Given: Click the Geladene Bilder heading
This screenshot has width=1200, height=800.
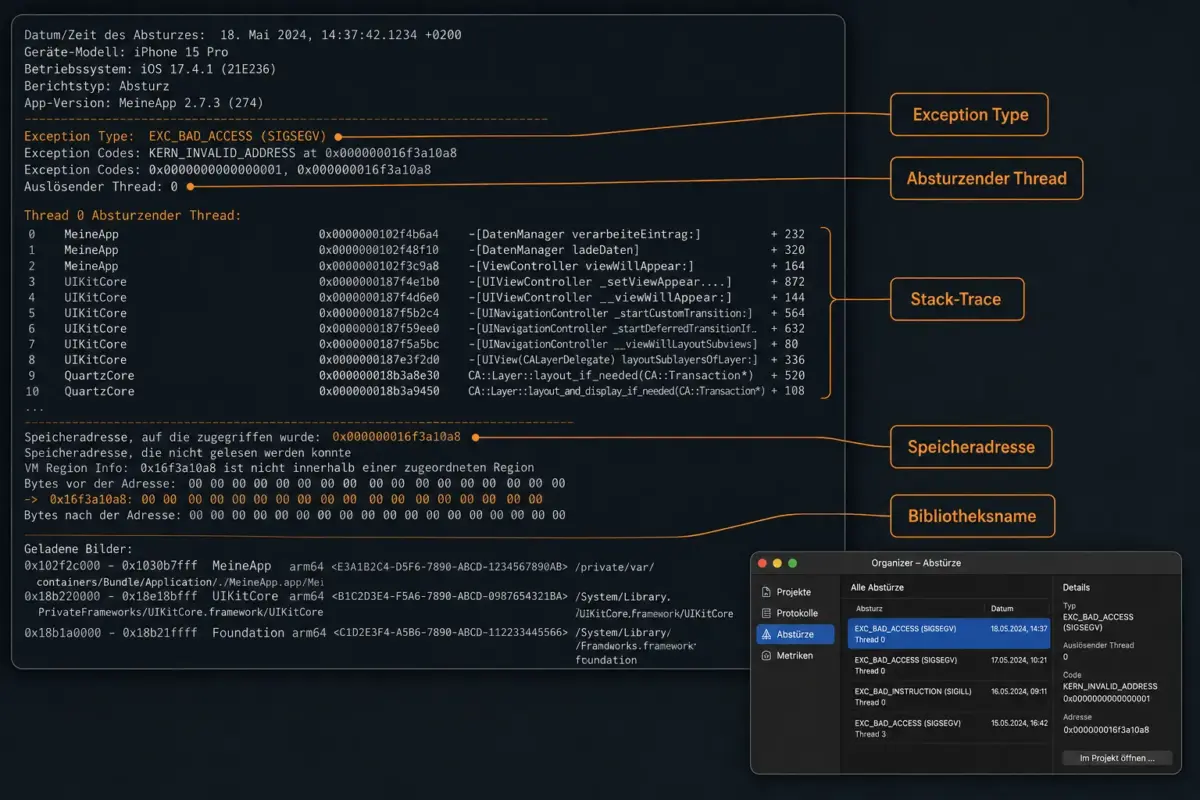Looking at the screenshot, I should pyautogui.click(x=78, y=549).
